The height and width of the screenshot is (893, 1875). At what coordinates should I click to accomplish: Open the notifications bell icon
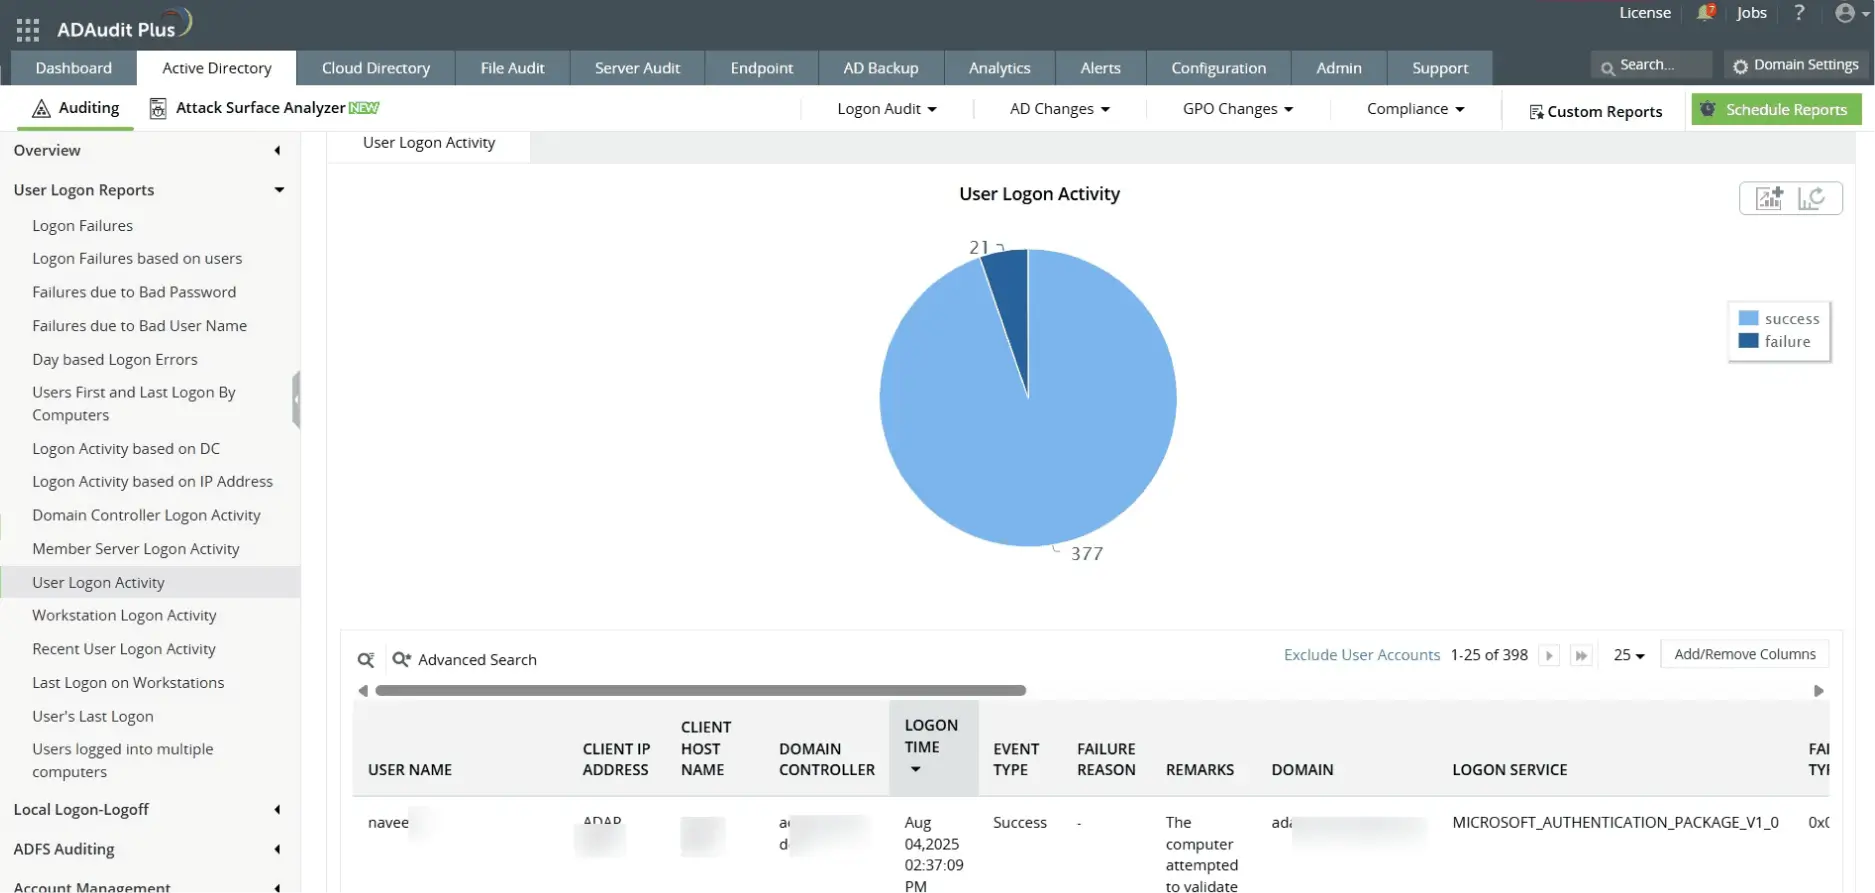click(1705, 13)
